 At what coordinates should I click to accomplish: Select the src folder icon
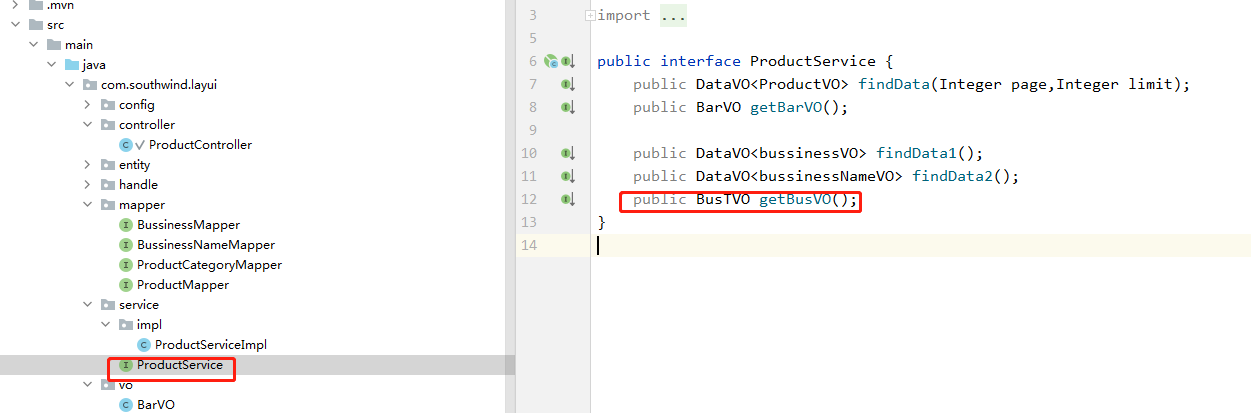[35, 25]
